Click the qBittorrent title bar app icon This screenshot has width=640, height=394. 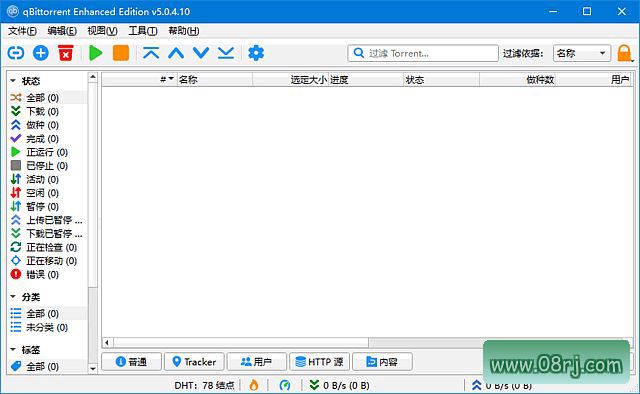pyautogui.click(x=13, y=11)
